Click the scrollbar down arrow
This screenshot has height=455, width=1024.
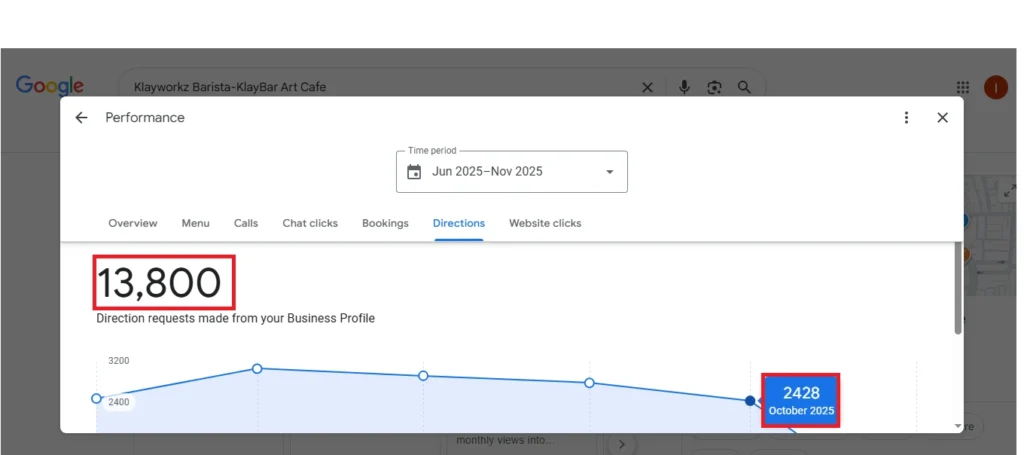pyautogui.click(x=958, y=426)
